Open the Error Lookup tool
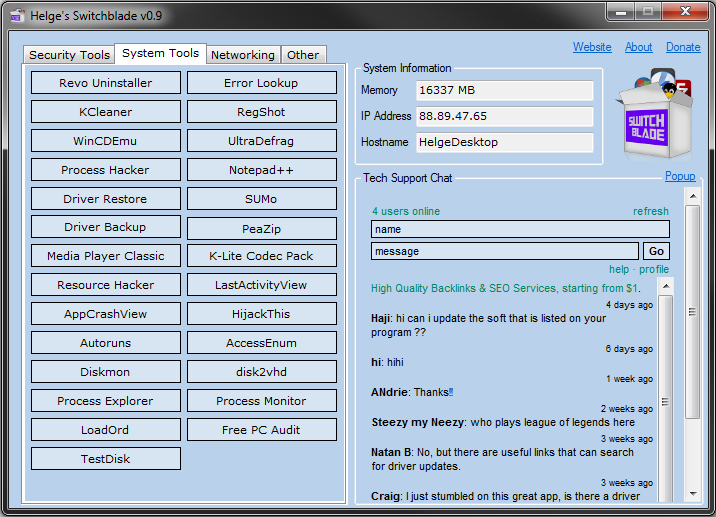The height and width of the screenshot is (517, 716). pos(261,83)
